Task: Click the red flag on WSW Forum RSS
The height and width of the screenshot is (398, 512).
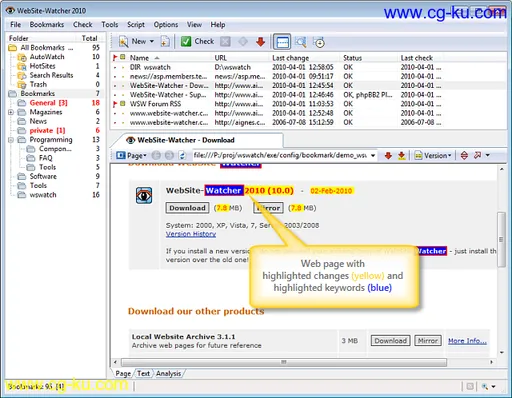Action: 115,104
